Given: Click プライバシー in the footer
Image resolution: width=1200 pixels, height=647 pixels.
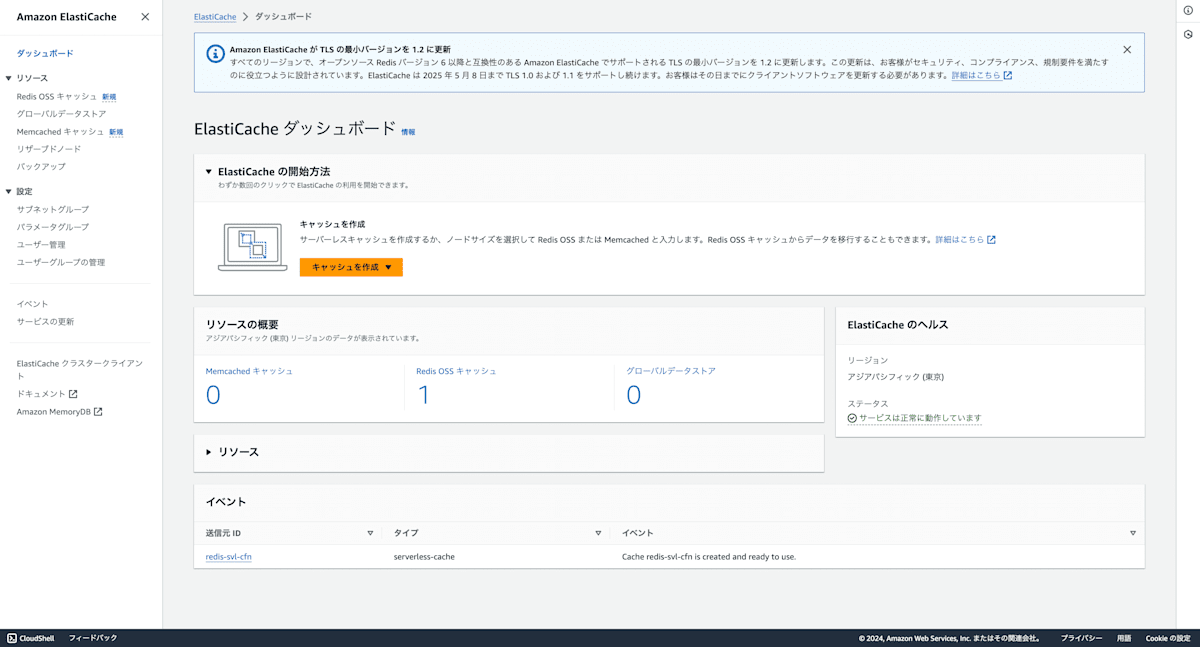Looking at the screenshot, I should (x=1081, y=638).
